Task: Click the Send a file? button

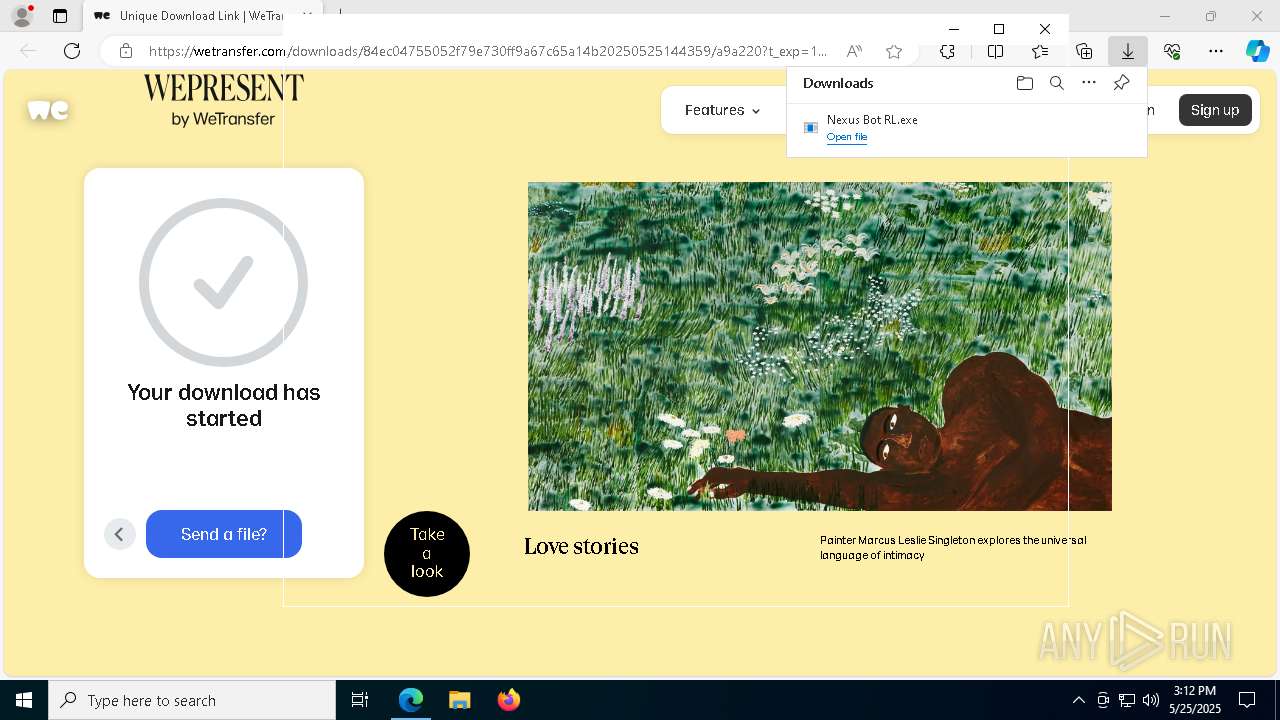Action: [x=224, y=534]
